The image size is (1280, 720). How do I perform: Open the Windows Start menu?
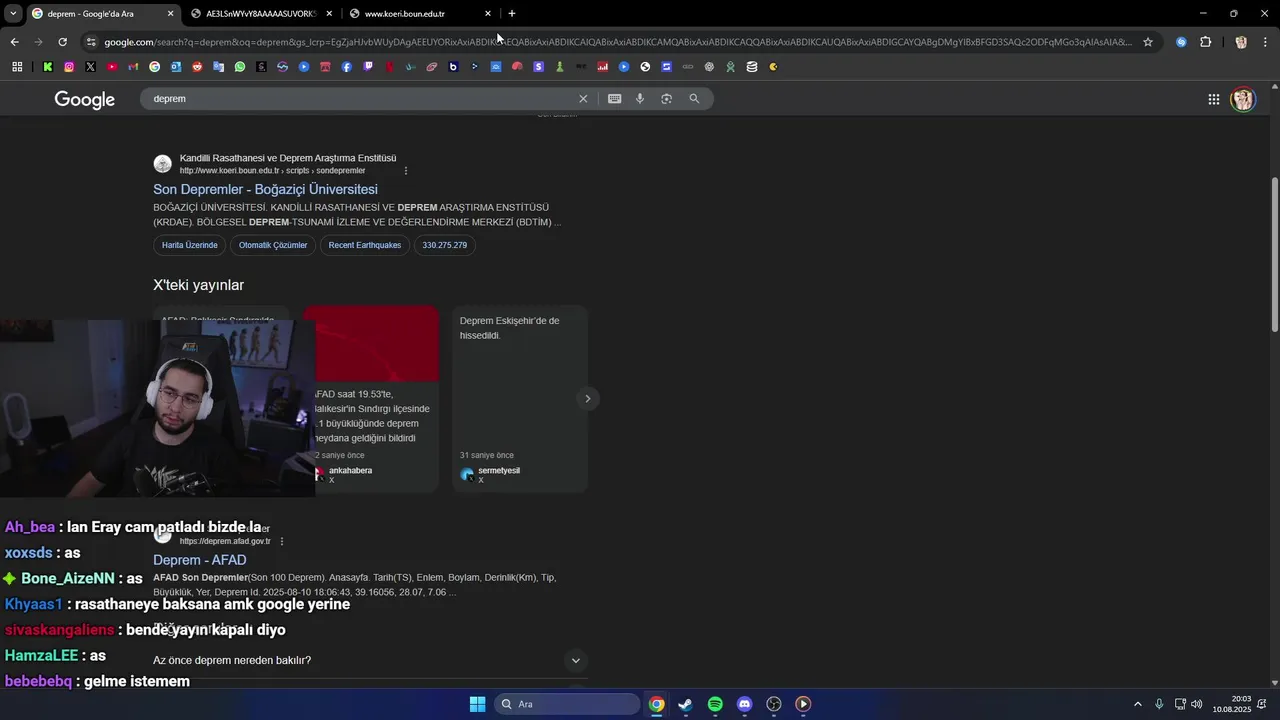click(477, 704)
